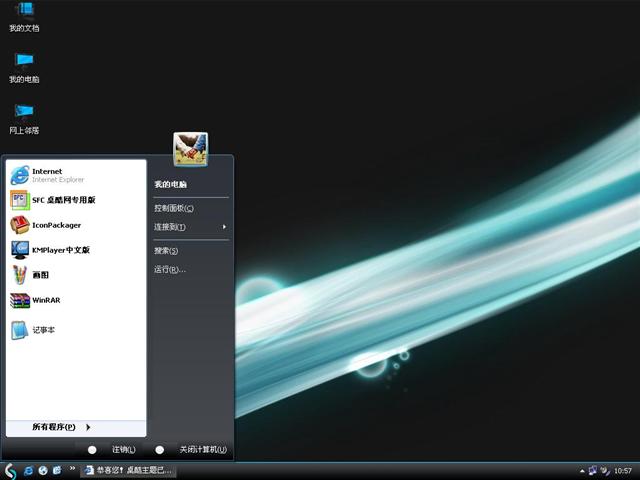The width and height of the screenshot is (640, 480).
Task: Start KMPlayer中文版 from the Start menu
Action: pyautogui.click(x=76, y=250)
